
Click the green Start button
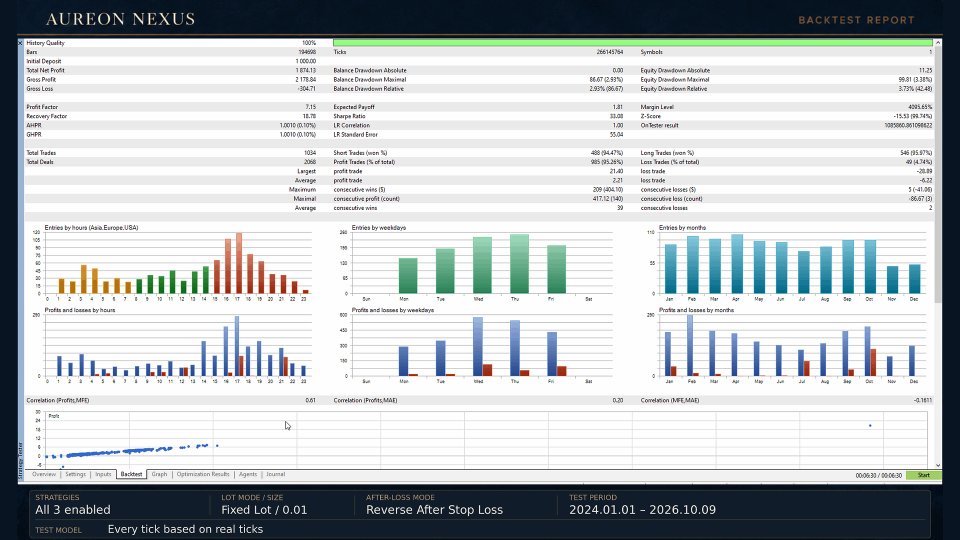(x=923, y=475)
